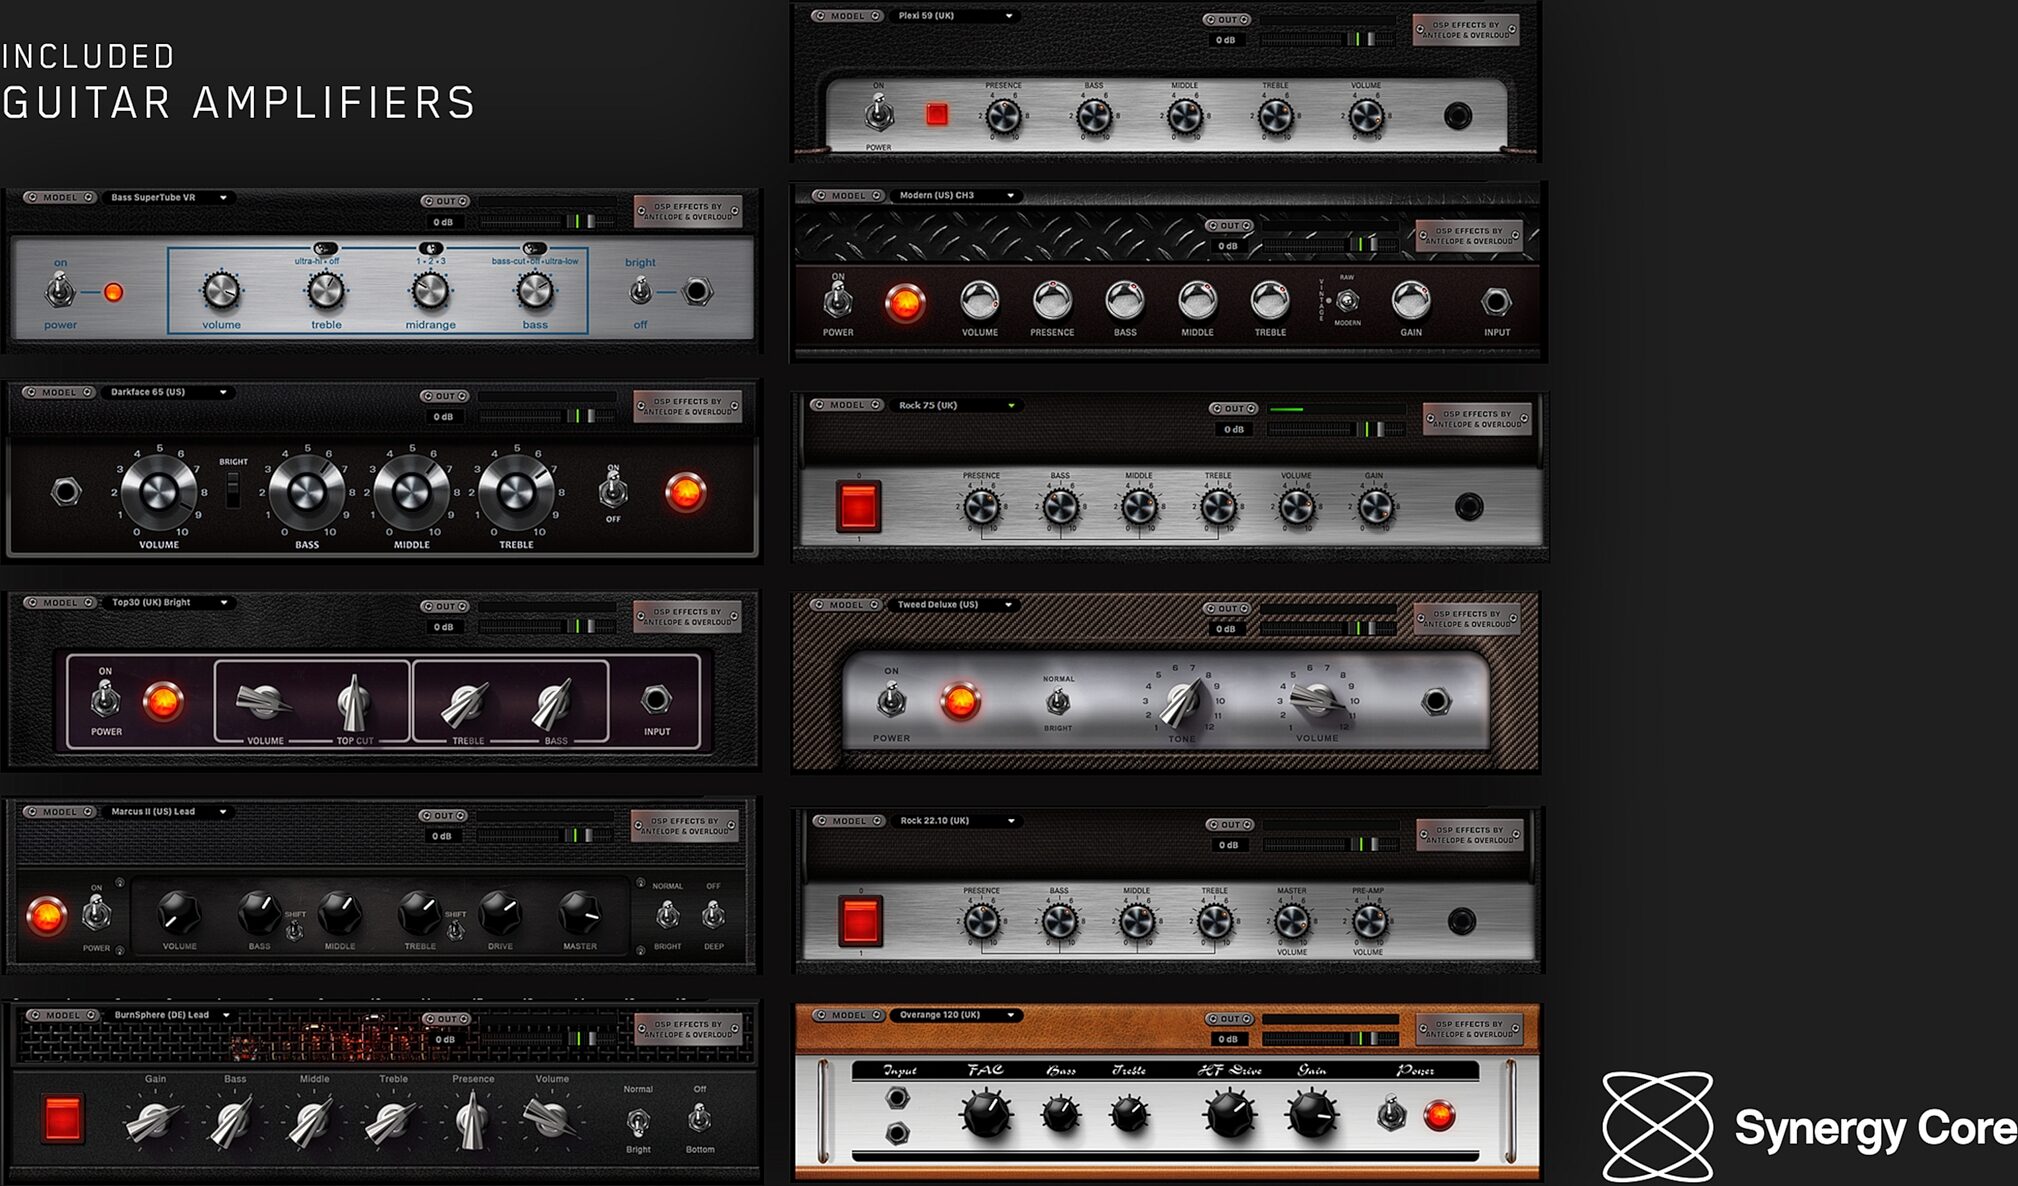Click the Overange 120 FAC knob
This screenshot has height=1186, width=2018.
point(986,1113)
